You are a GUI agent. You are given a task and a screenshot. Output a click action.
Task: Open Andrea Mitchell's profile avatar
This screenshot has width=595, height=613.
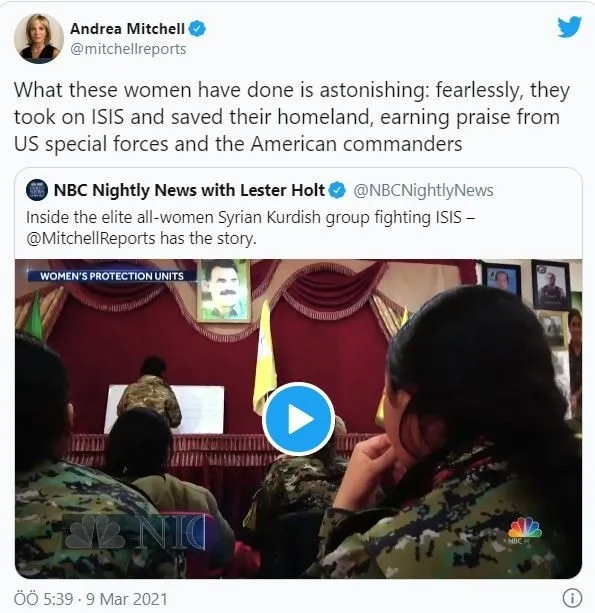(39, 38)
